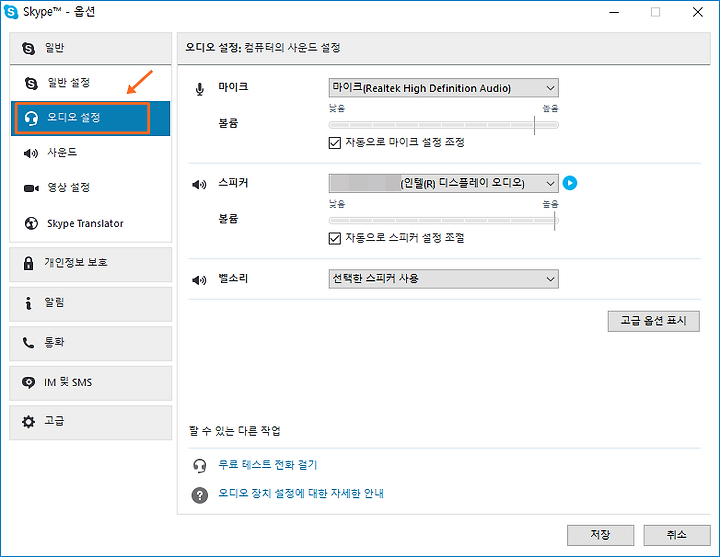Click the Skype icon beside 일반 설정
The height and width of the screenshot is (557, 720).
pos(31,83)
